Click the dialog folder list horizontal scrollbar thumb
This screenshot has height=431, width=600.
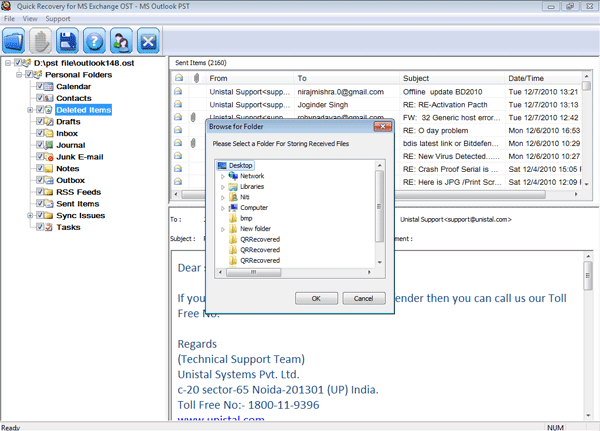click(253, 272)
